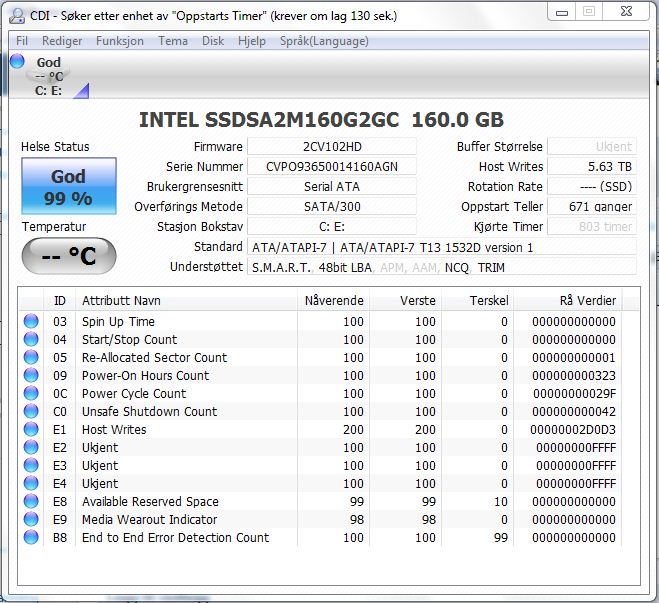Click the temperature -- °C indicator
Image resolution: width=659 pixels, height=603 pixels.
pos(69,256)
